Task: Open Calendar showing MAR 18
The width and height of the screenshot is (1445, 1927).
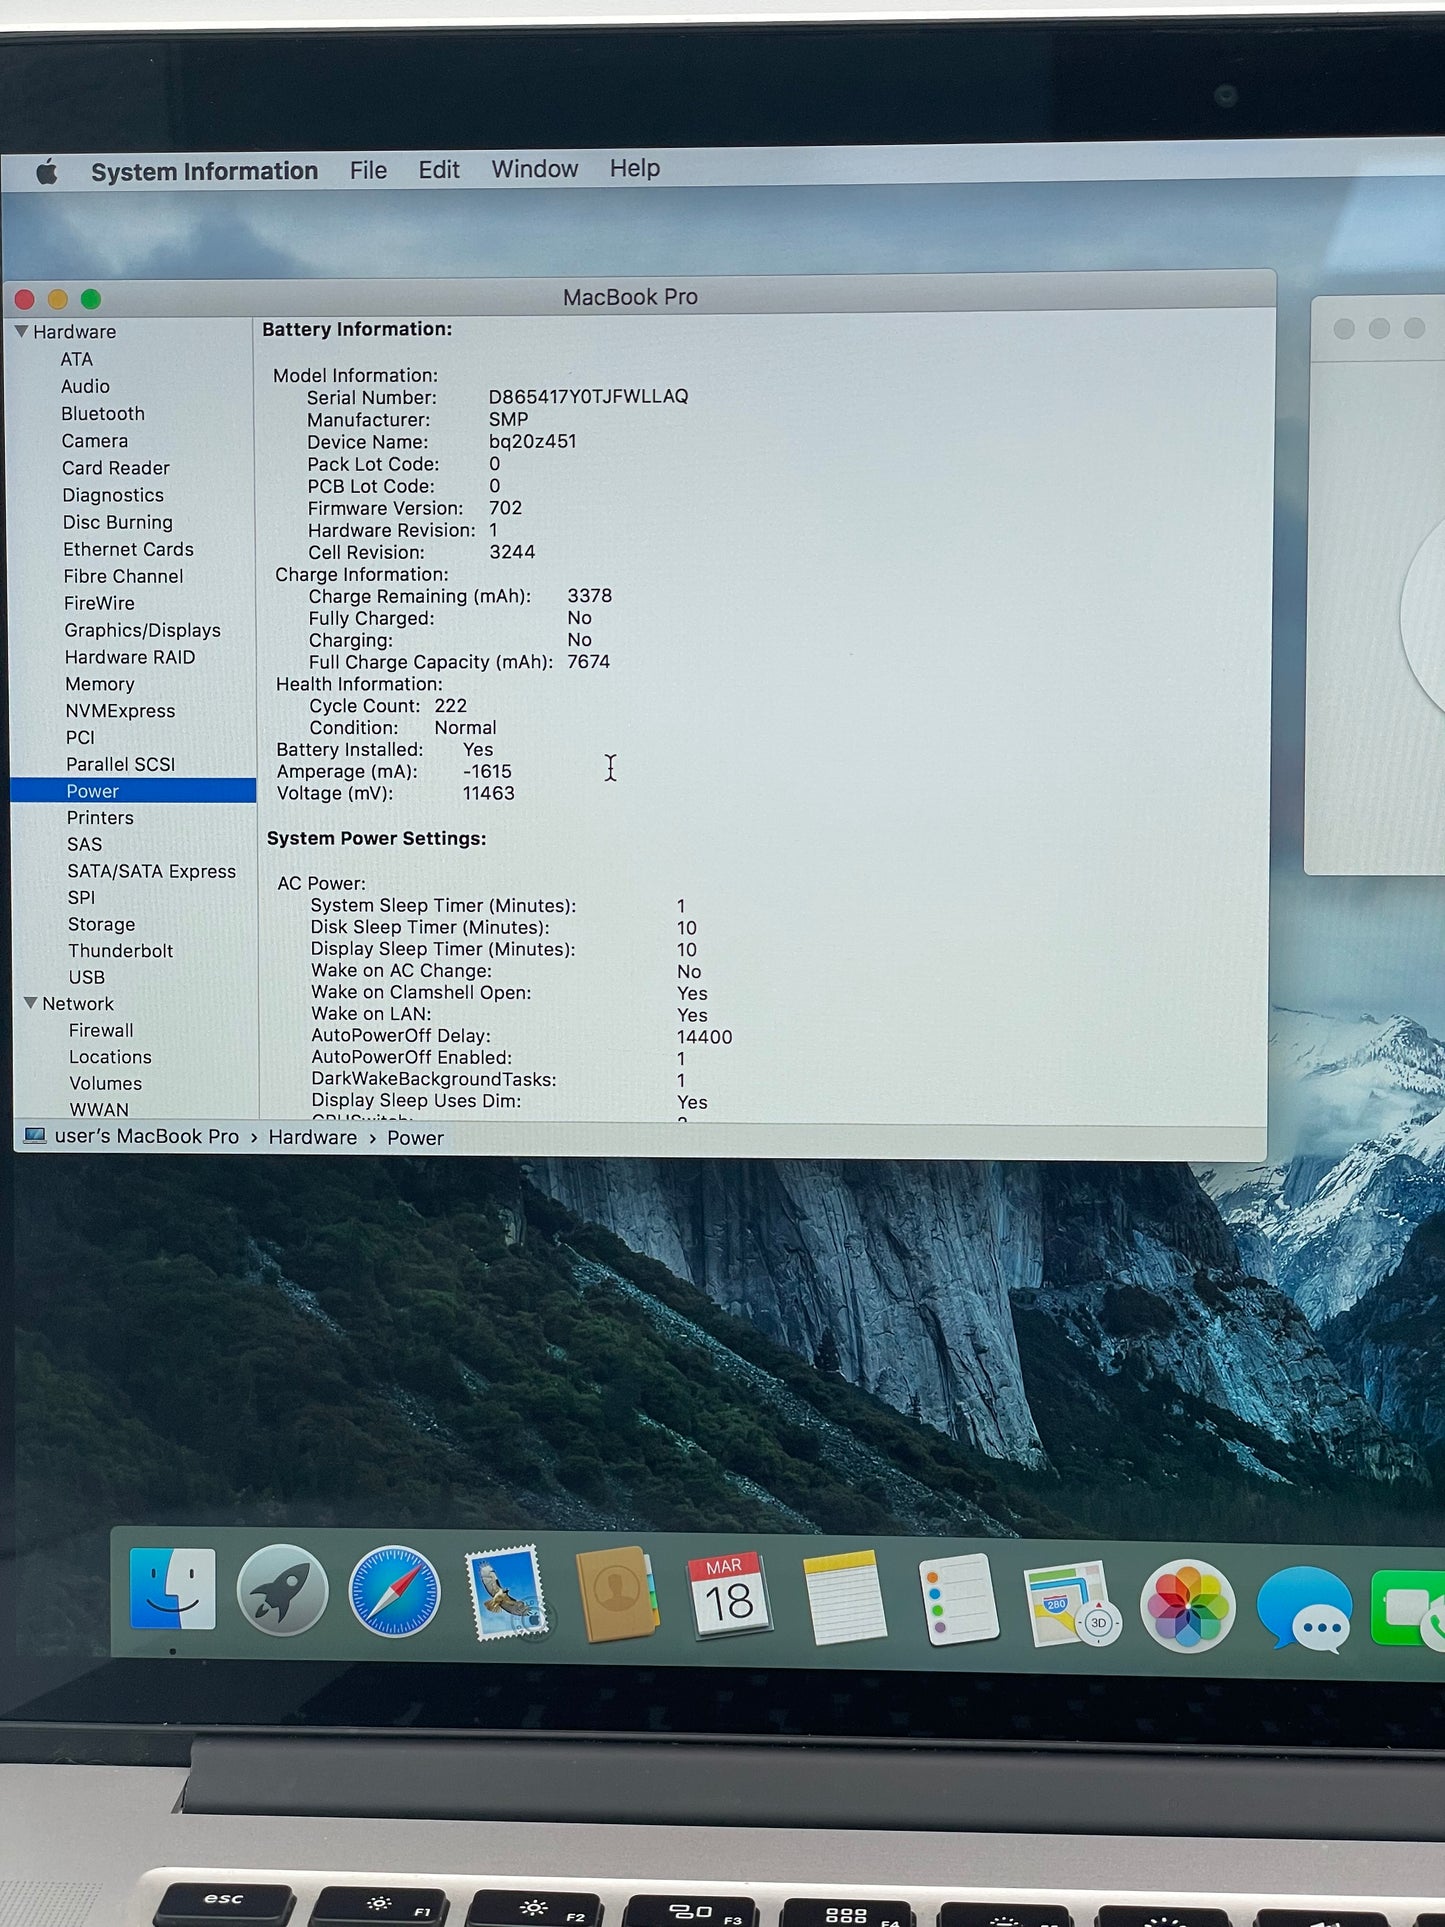Action: tap(728, 1596)
